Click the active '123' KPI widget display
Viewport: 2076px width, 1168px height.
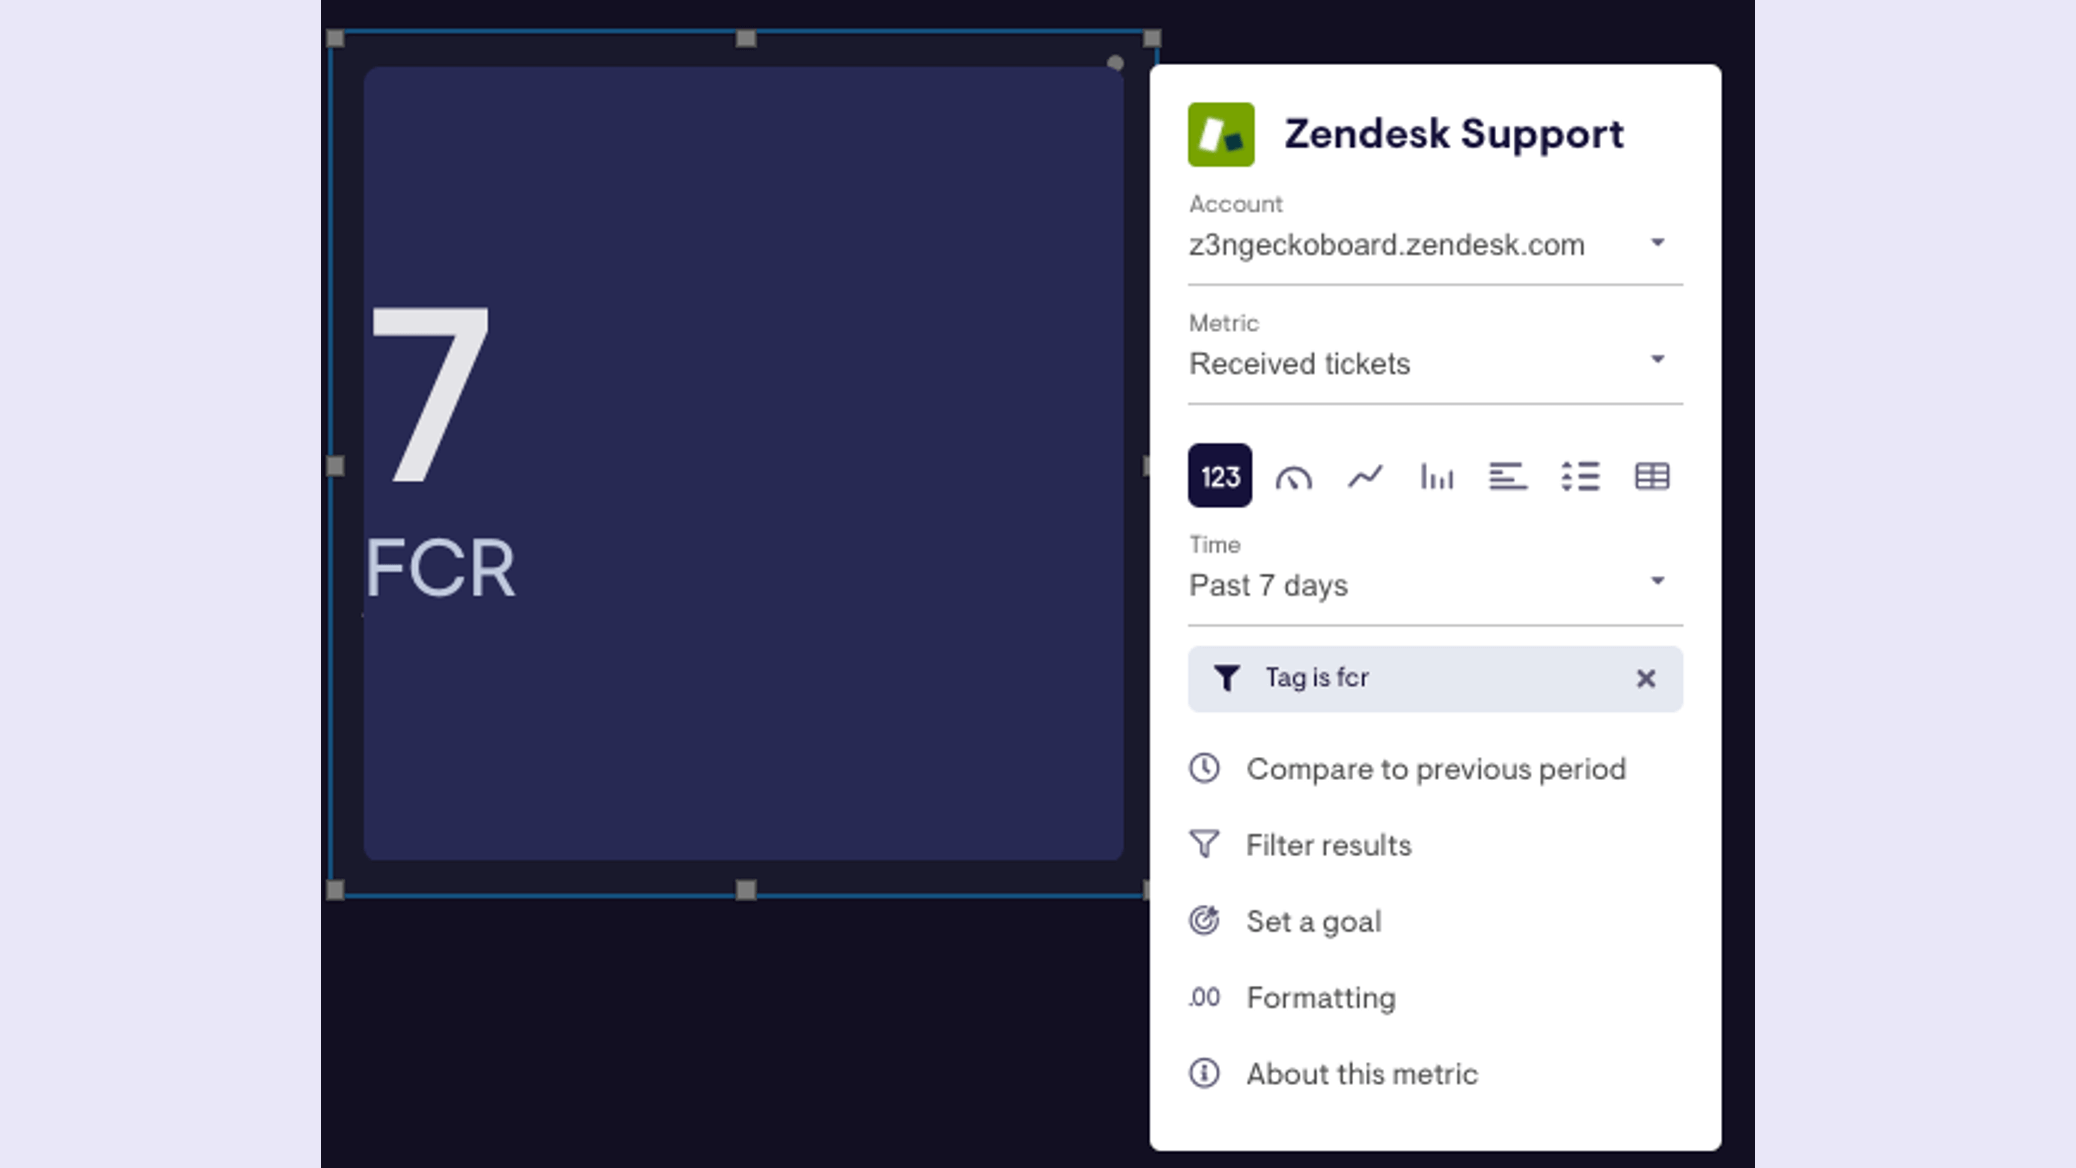tap(1219, 476)
